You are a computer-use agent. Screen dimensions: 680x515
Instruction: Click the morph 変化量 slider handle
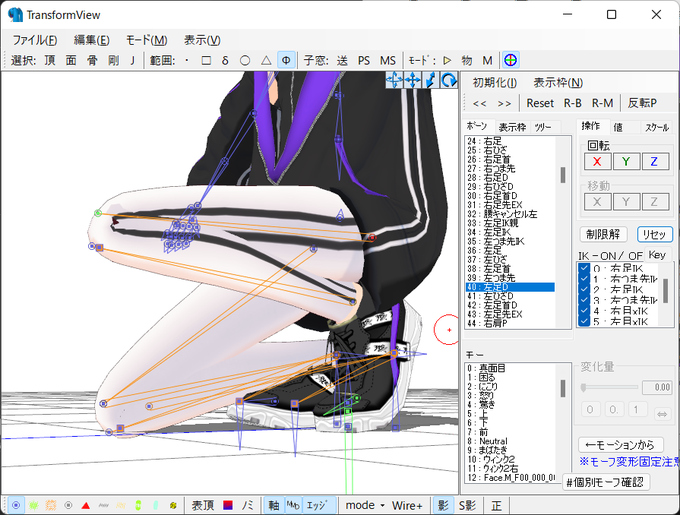584,387
